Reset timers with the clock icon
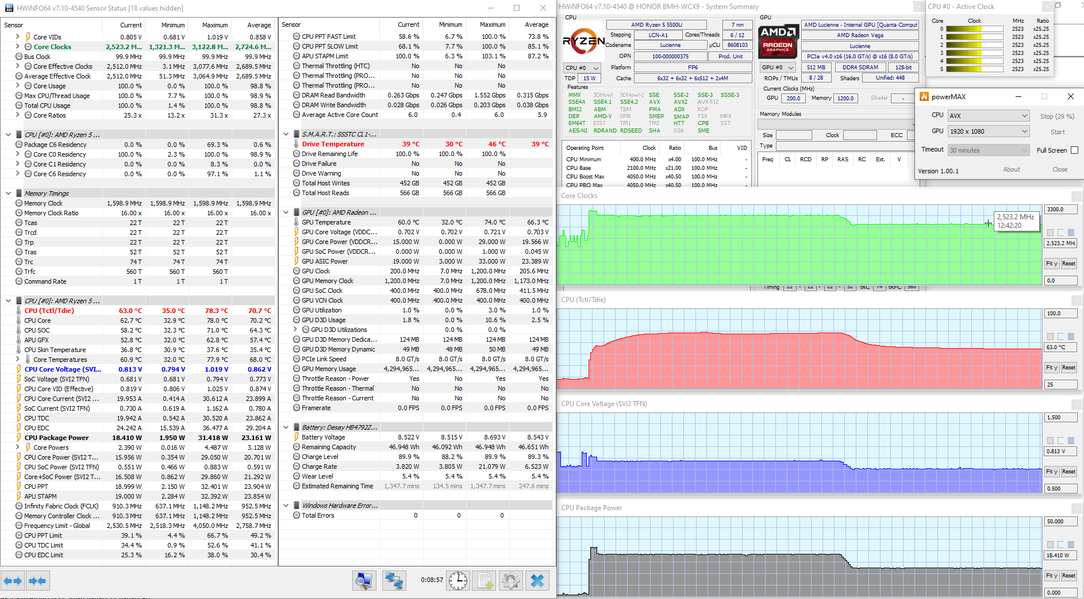This screenshot has height=599, width=1084. (x=457, y=580)
